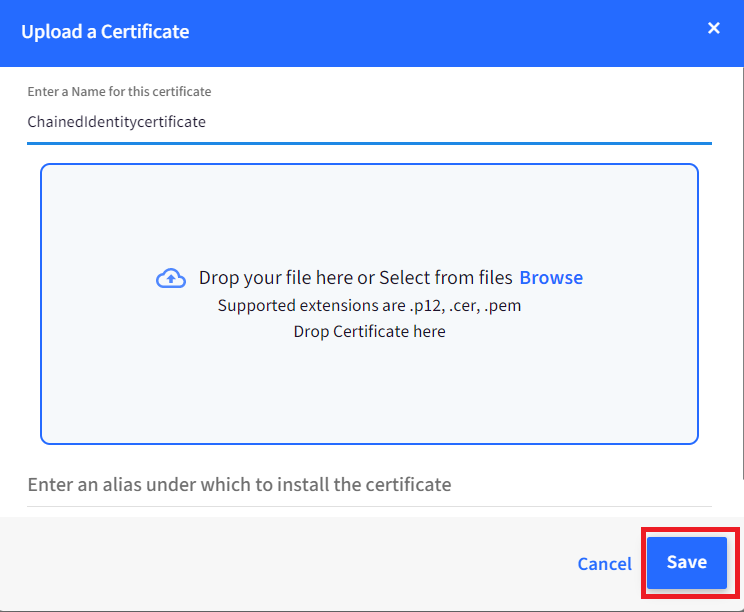Click the cloud upload icon
This screenshot has height=612, width=744.
171,278
